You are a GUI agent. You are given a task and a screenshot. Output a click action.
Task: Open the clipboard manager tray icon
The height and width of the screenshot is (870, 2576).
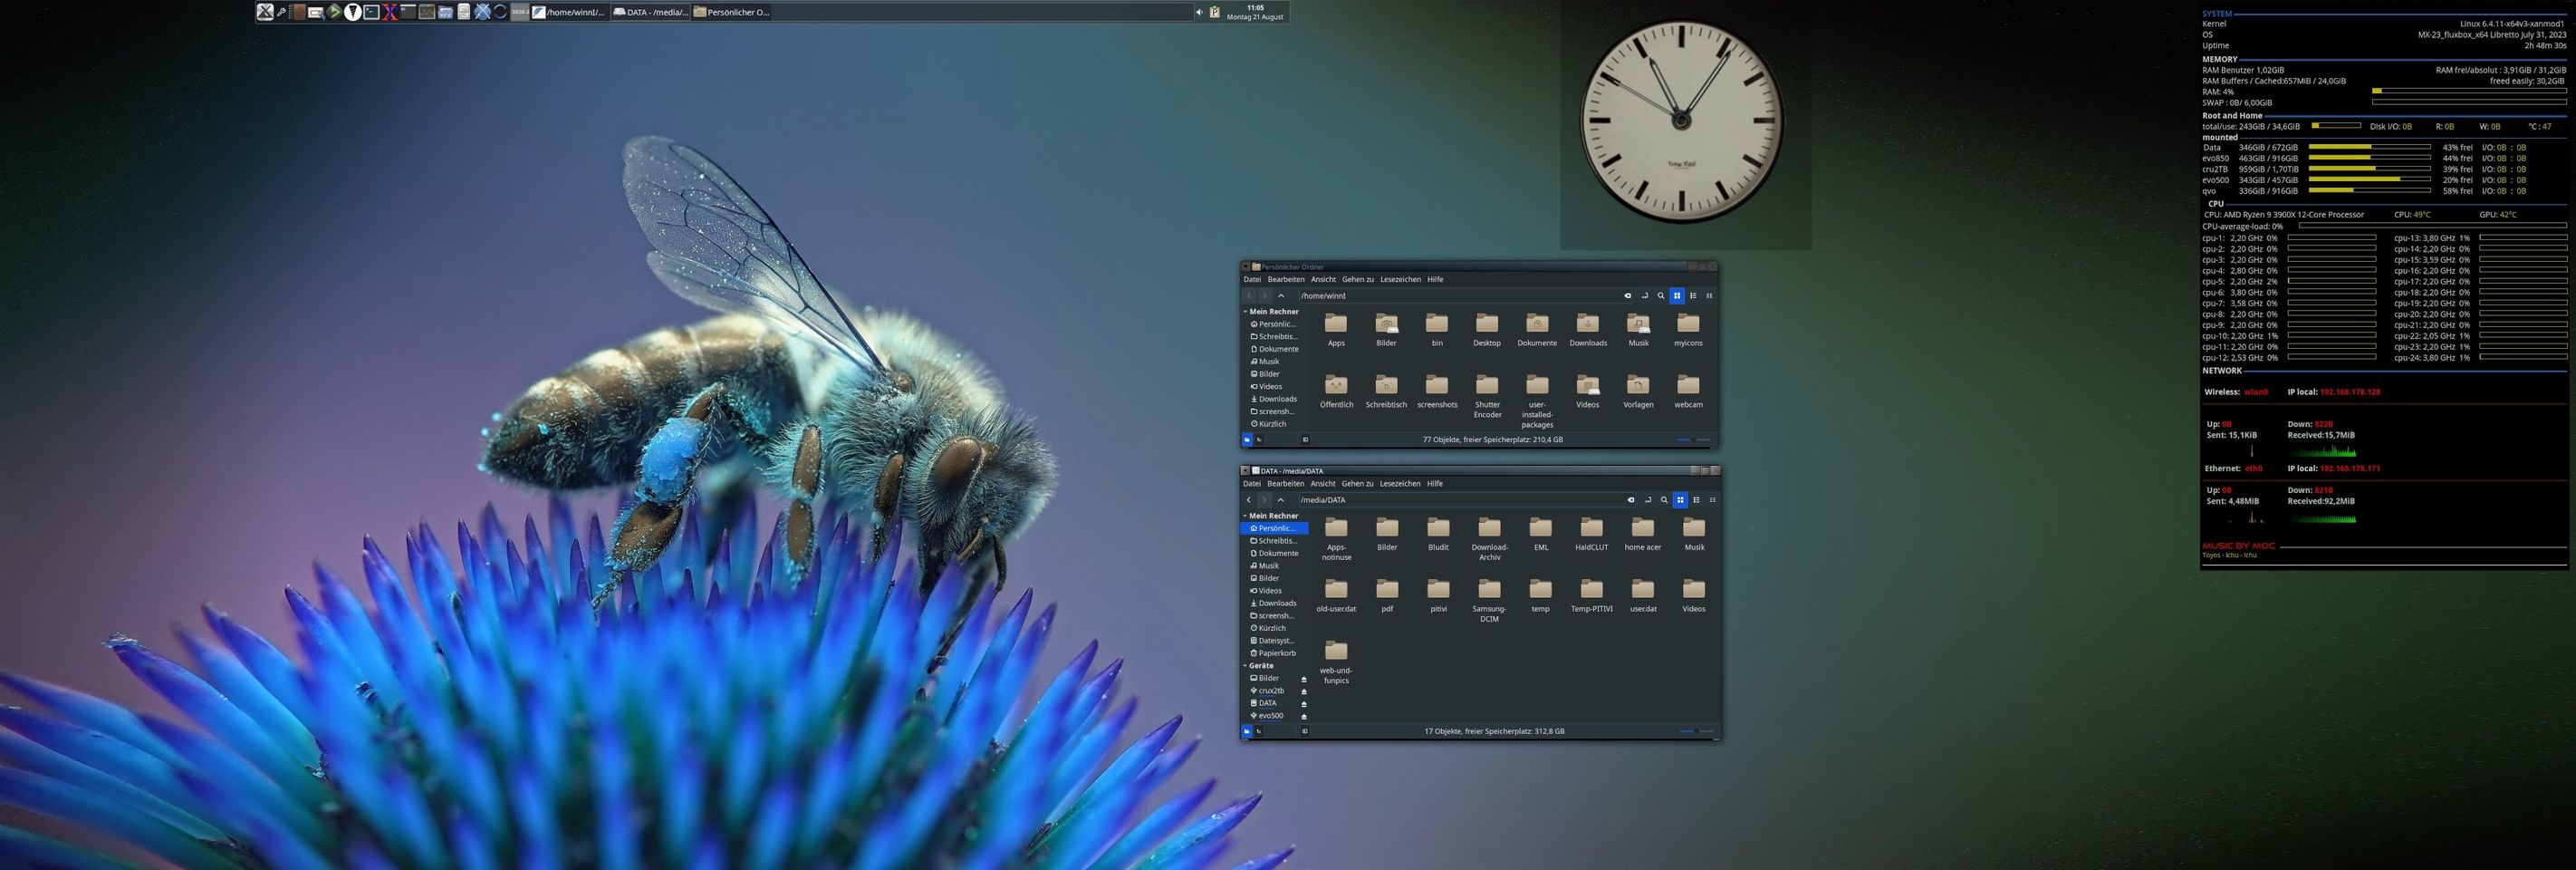click(1214, 12)
